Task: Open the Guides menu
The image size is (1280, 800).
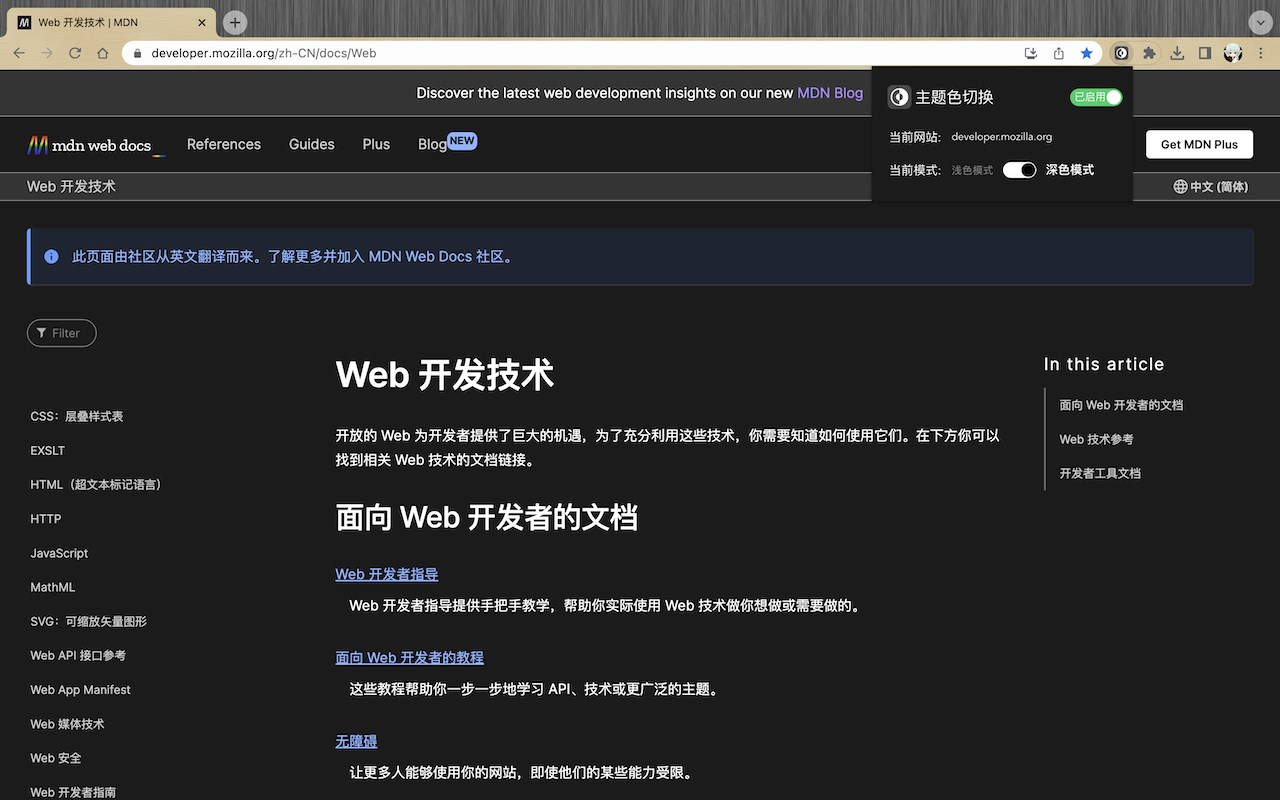Action: pyautogui.click(x=312, y=144)
